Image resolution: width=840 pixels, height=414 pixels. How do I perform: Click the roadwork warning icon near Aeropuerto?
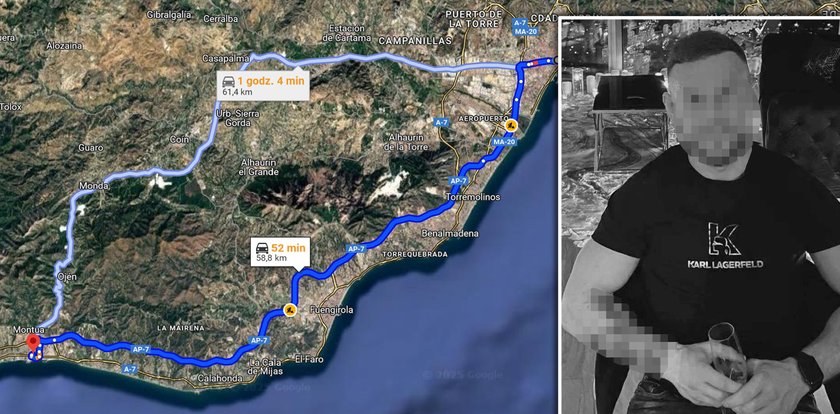[511, 126]
